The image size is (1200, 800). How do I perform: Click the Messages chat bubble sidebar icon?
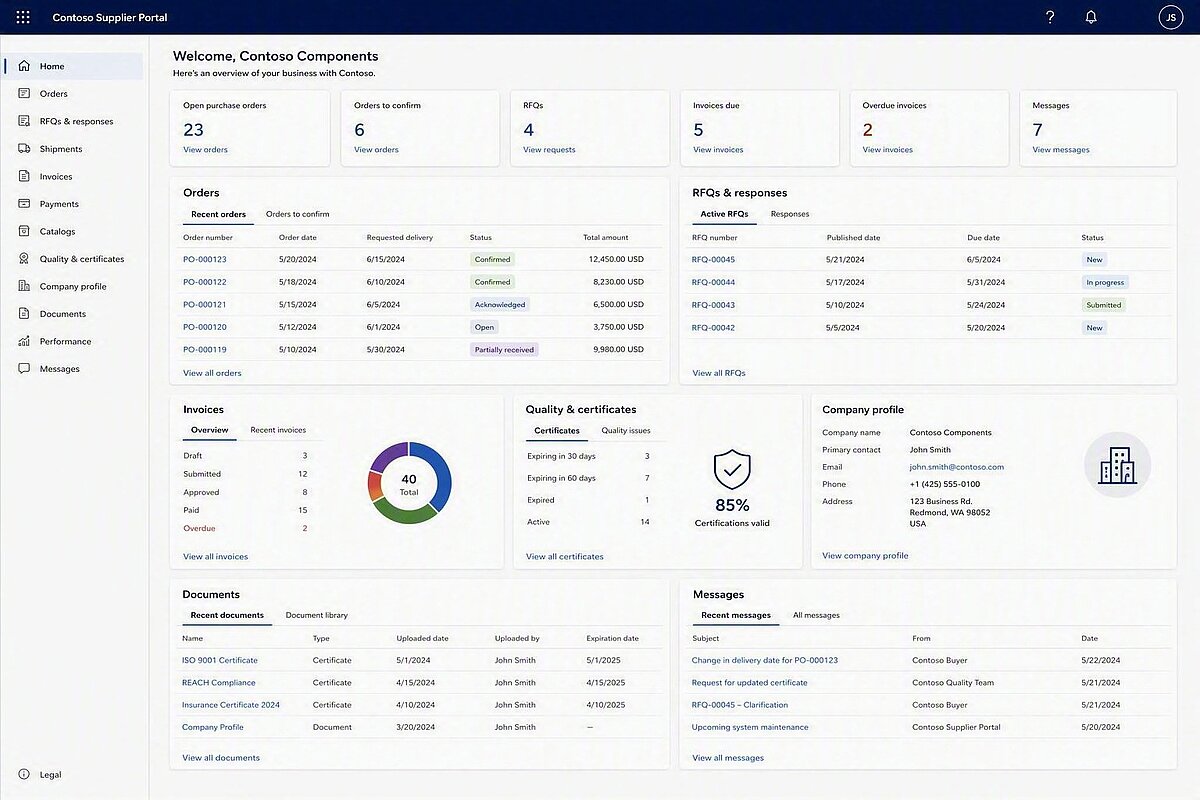click(x=24, y=369)
